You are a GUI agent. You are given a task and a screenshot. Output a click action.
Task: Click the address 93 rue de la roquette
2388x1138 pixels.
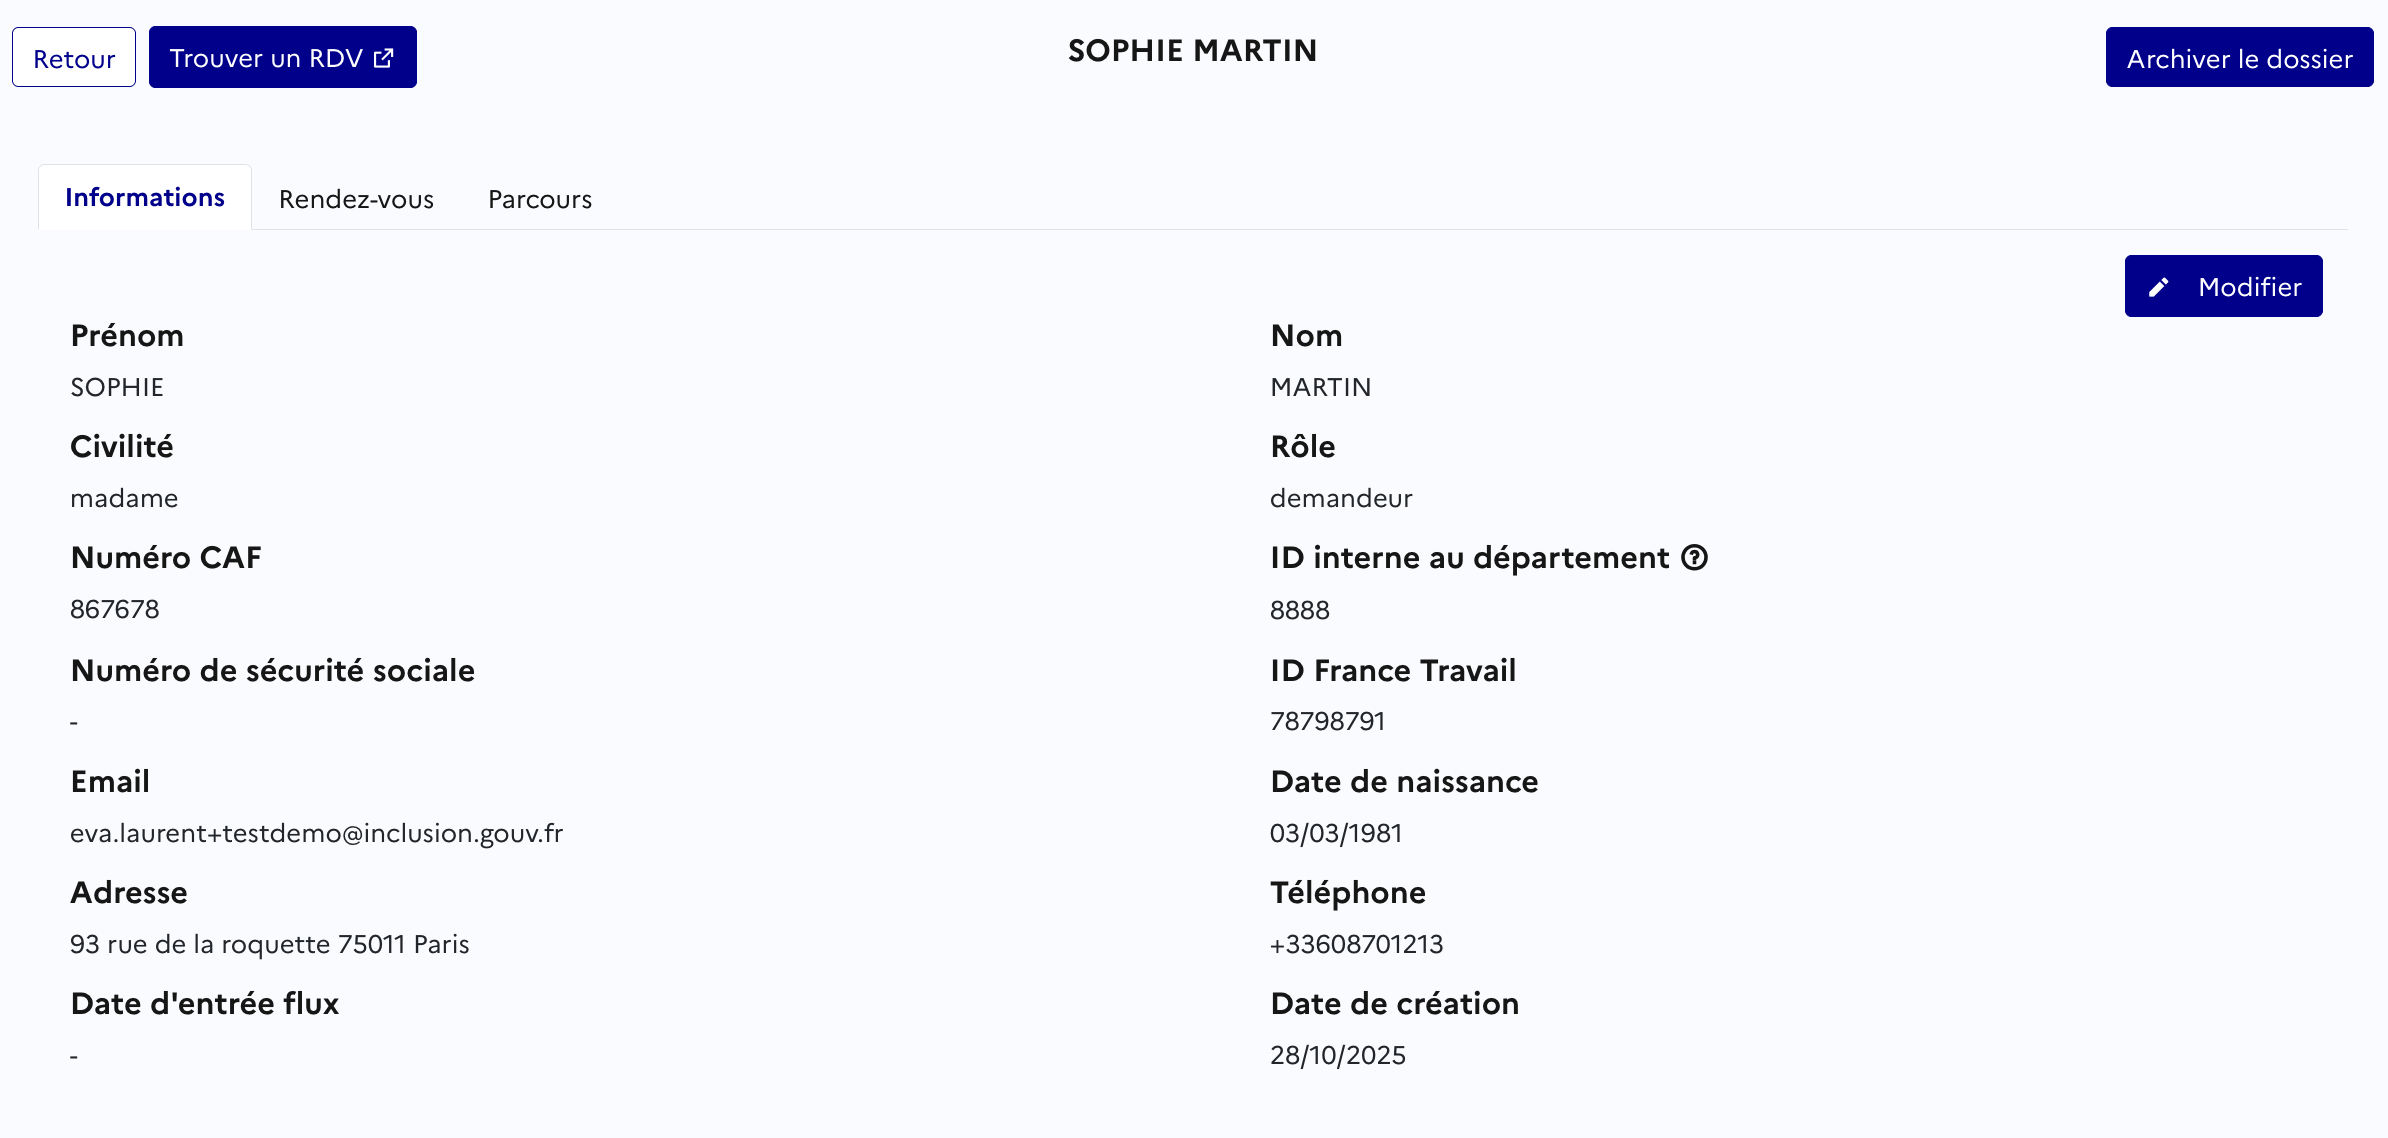[269, 944]
